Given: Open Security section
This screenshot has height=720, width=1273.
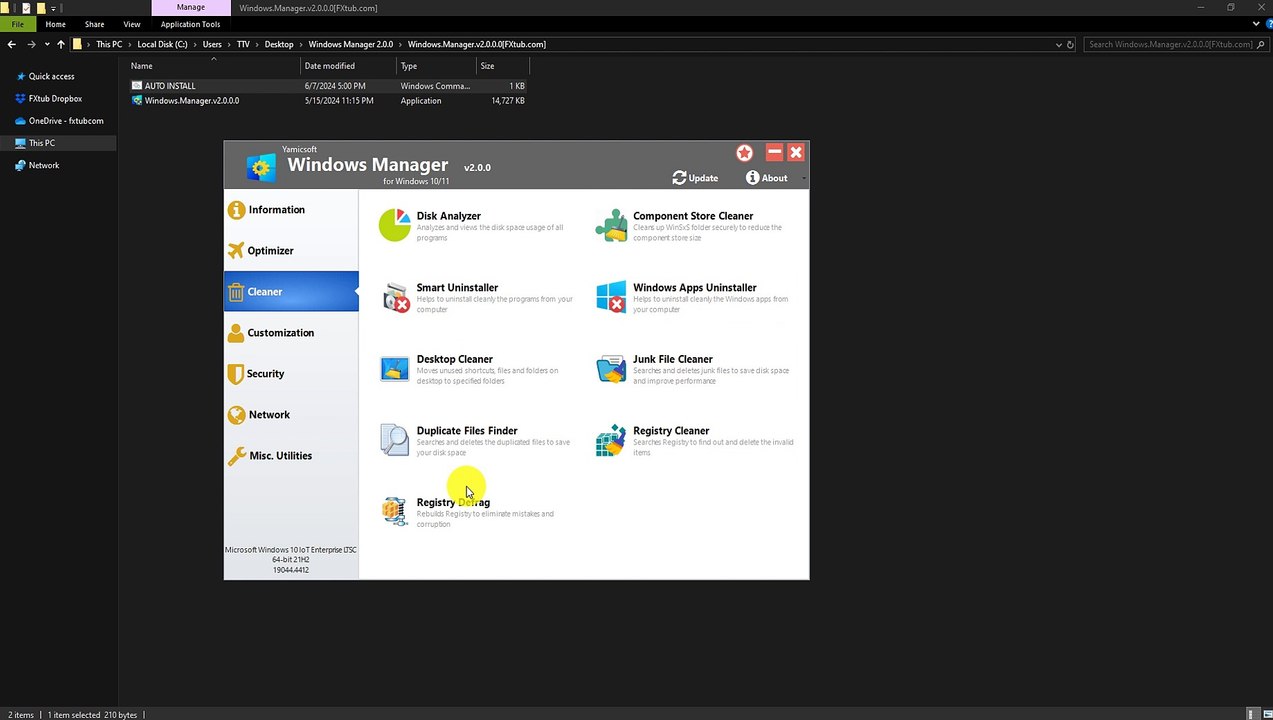Looking at the screenshot, I should pyautogui.click(x=291, y=374).
